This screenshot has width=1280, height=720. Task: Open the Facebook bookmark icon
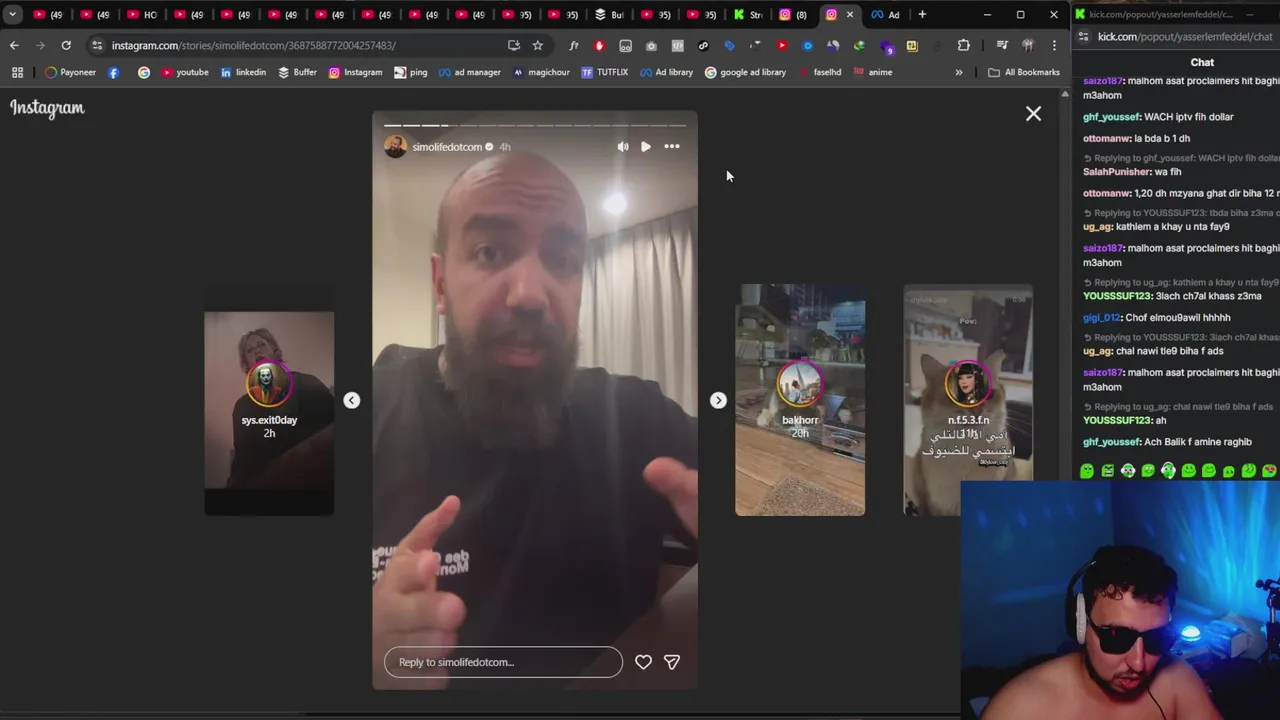click(x=113, y=72)
